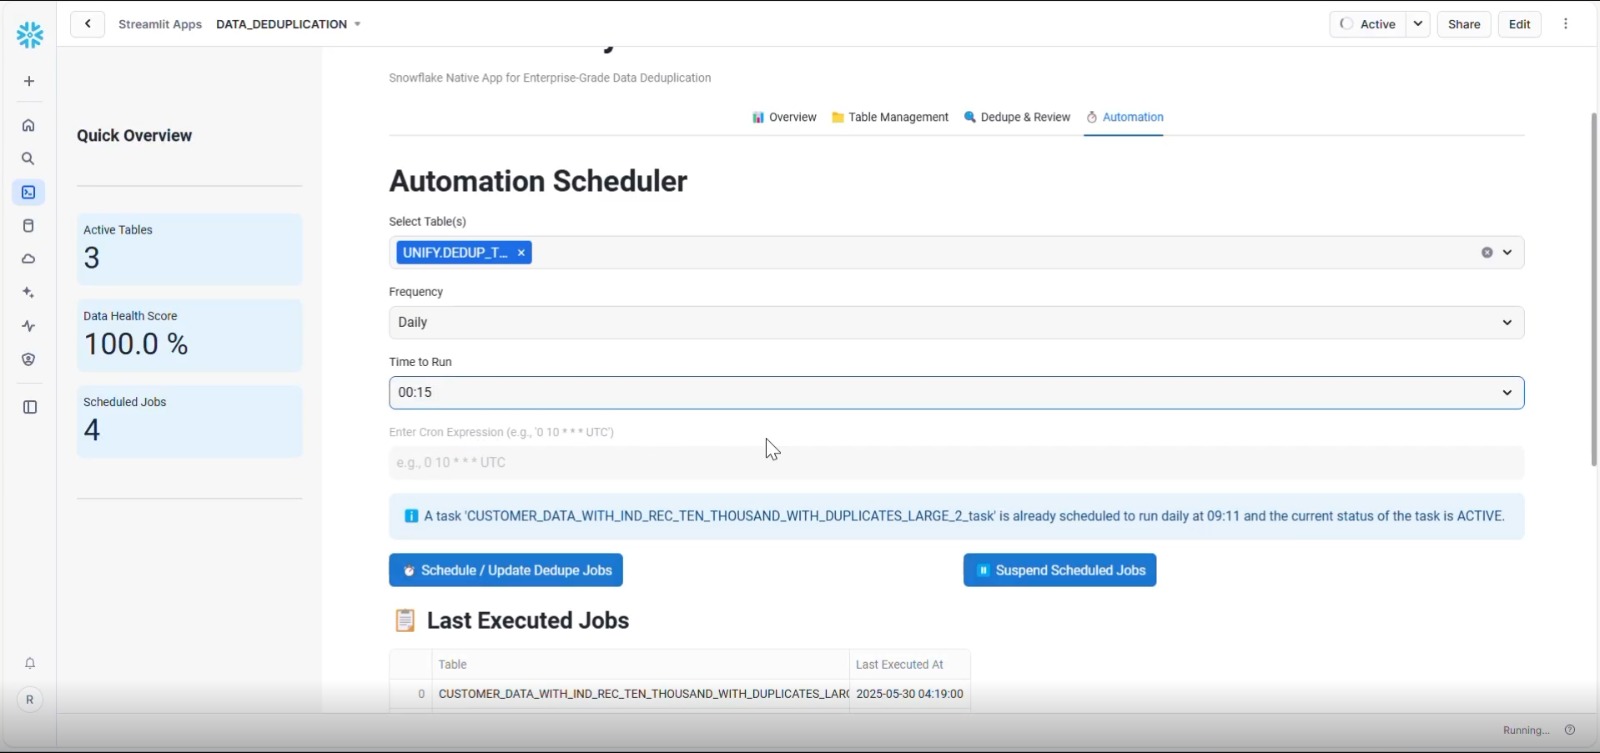
Task: Open the Home icon in sidebar
Action: [29, 125]
